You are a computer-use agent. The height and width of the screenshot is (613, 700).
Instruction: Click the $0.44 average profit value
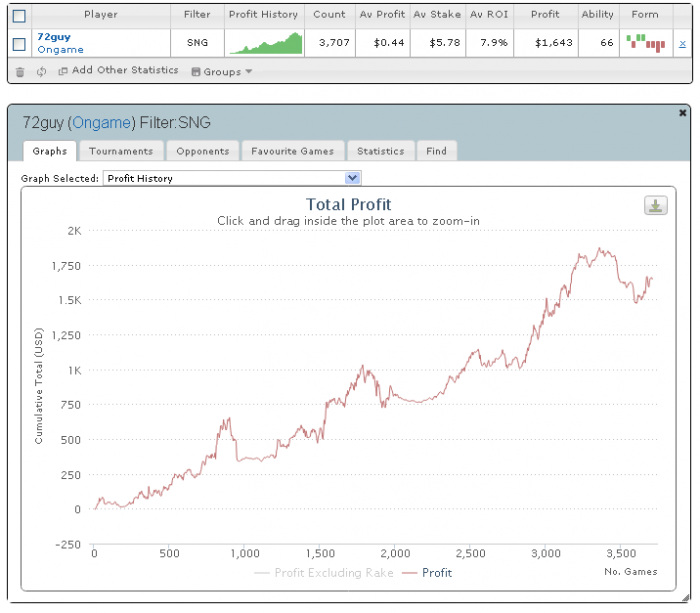[389, 43]
